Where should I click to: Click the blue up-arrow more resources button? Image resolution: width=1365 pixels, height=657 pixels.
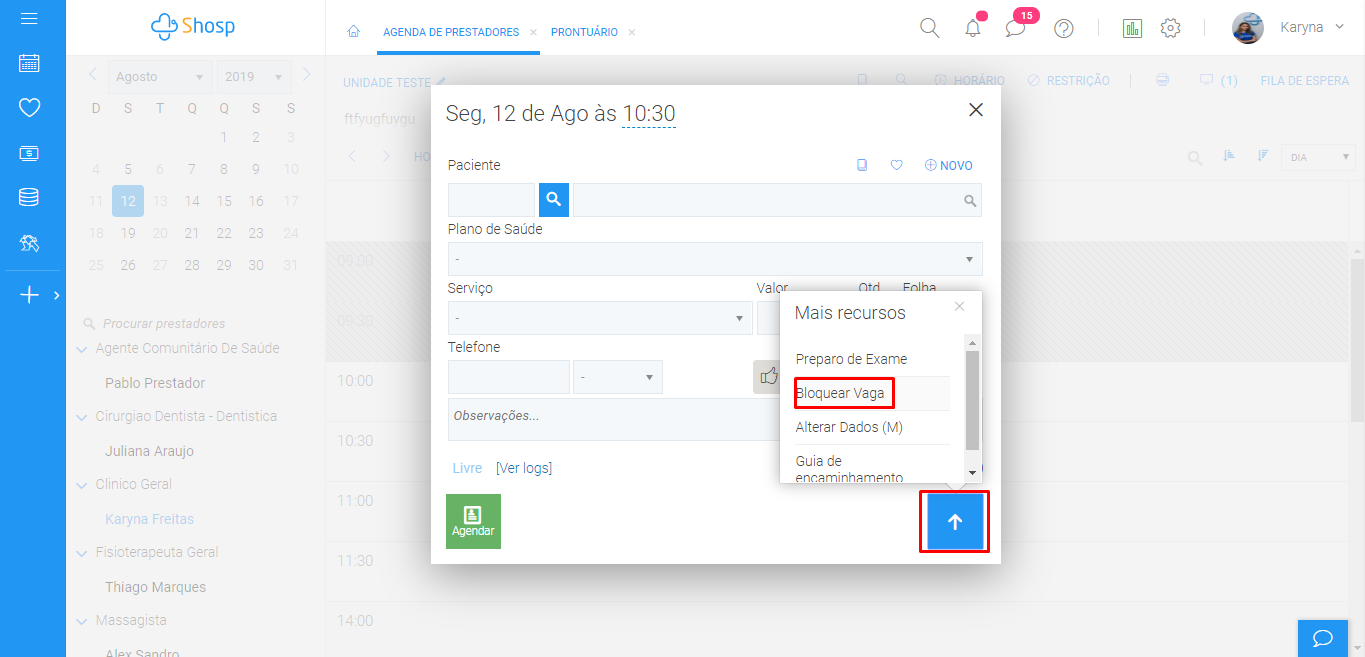tap(955, 521)
